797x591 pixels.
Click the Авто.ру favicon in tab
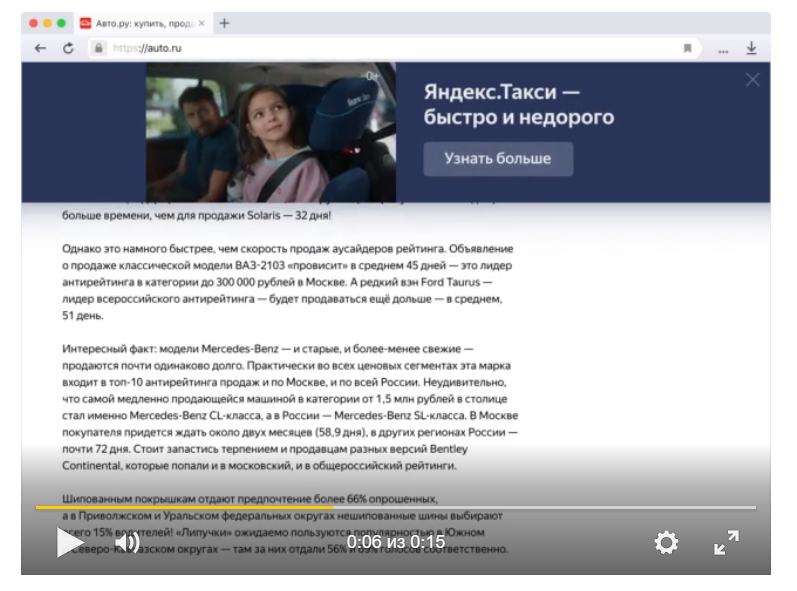click(85, 23)
